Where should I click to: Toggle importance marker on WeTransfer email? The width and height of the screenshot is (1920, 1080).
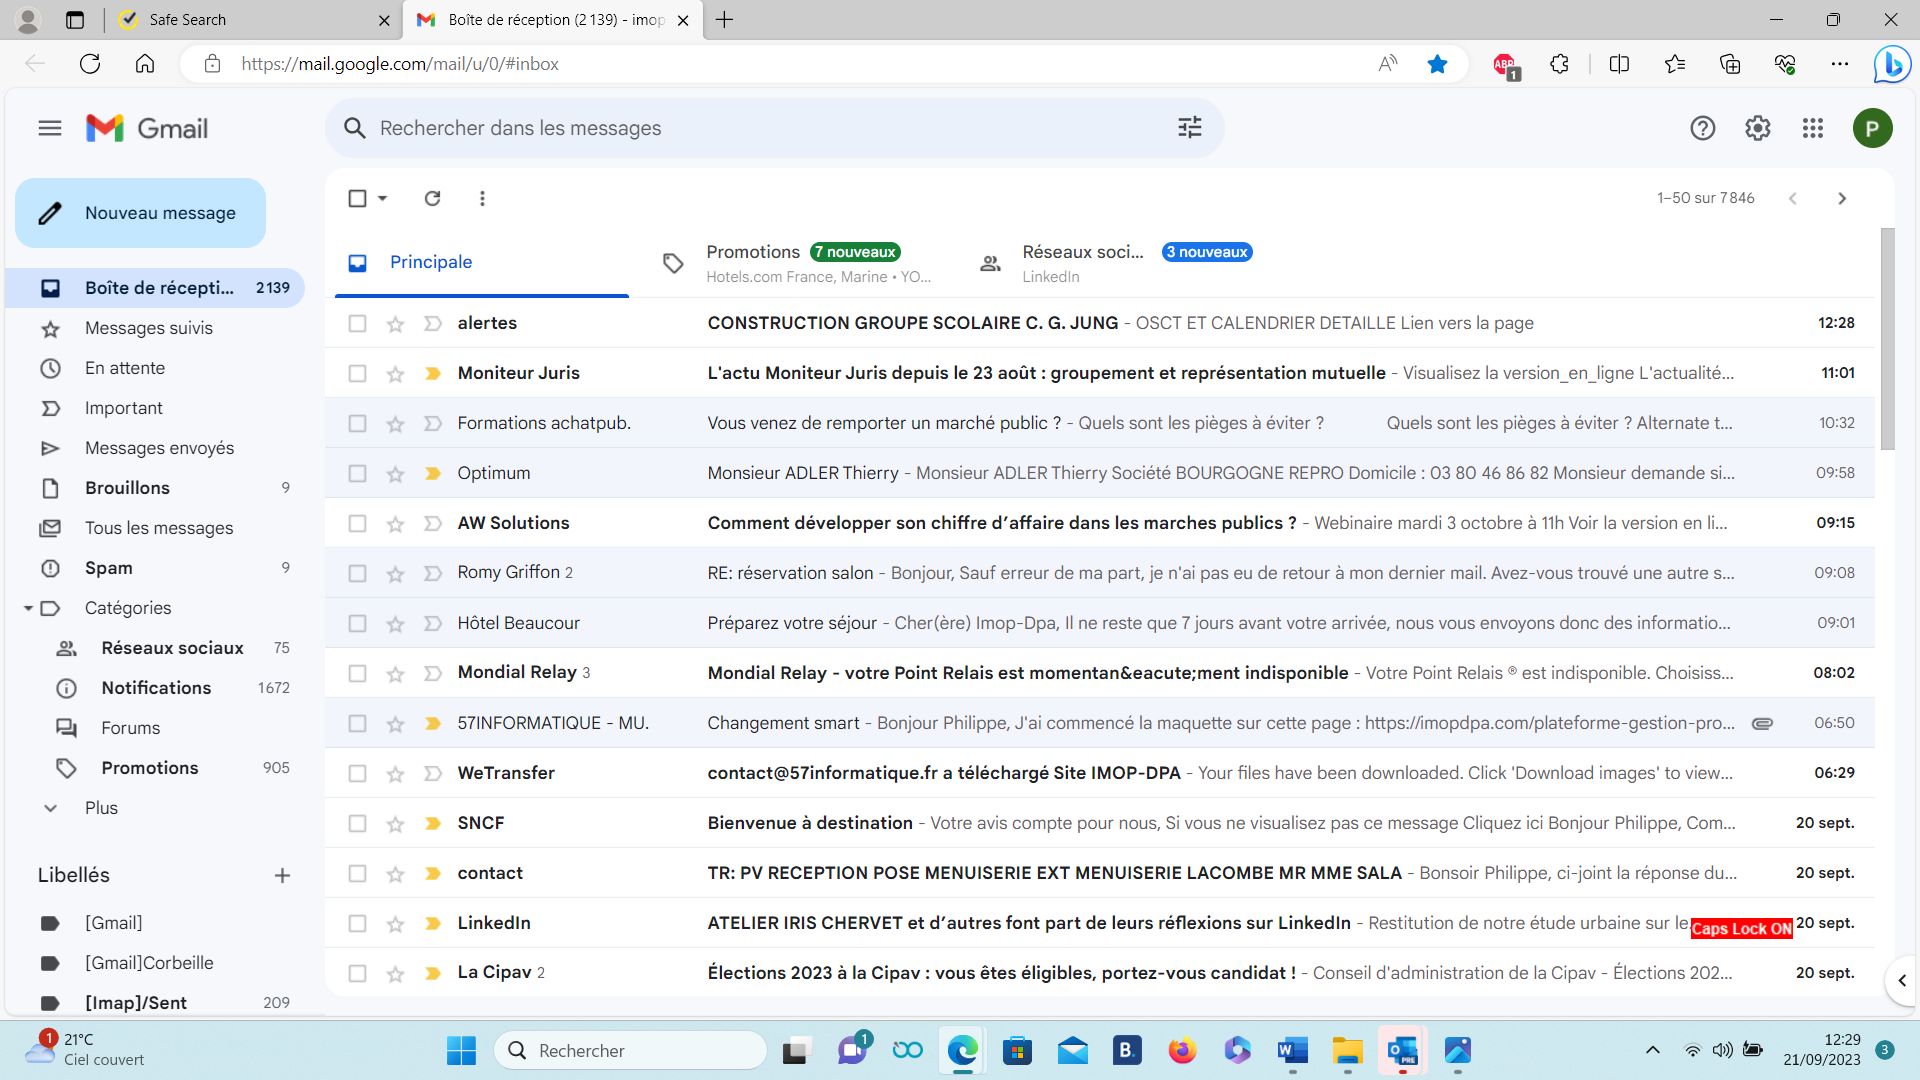point(432,773)
